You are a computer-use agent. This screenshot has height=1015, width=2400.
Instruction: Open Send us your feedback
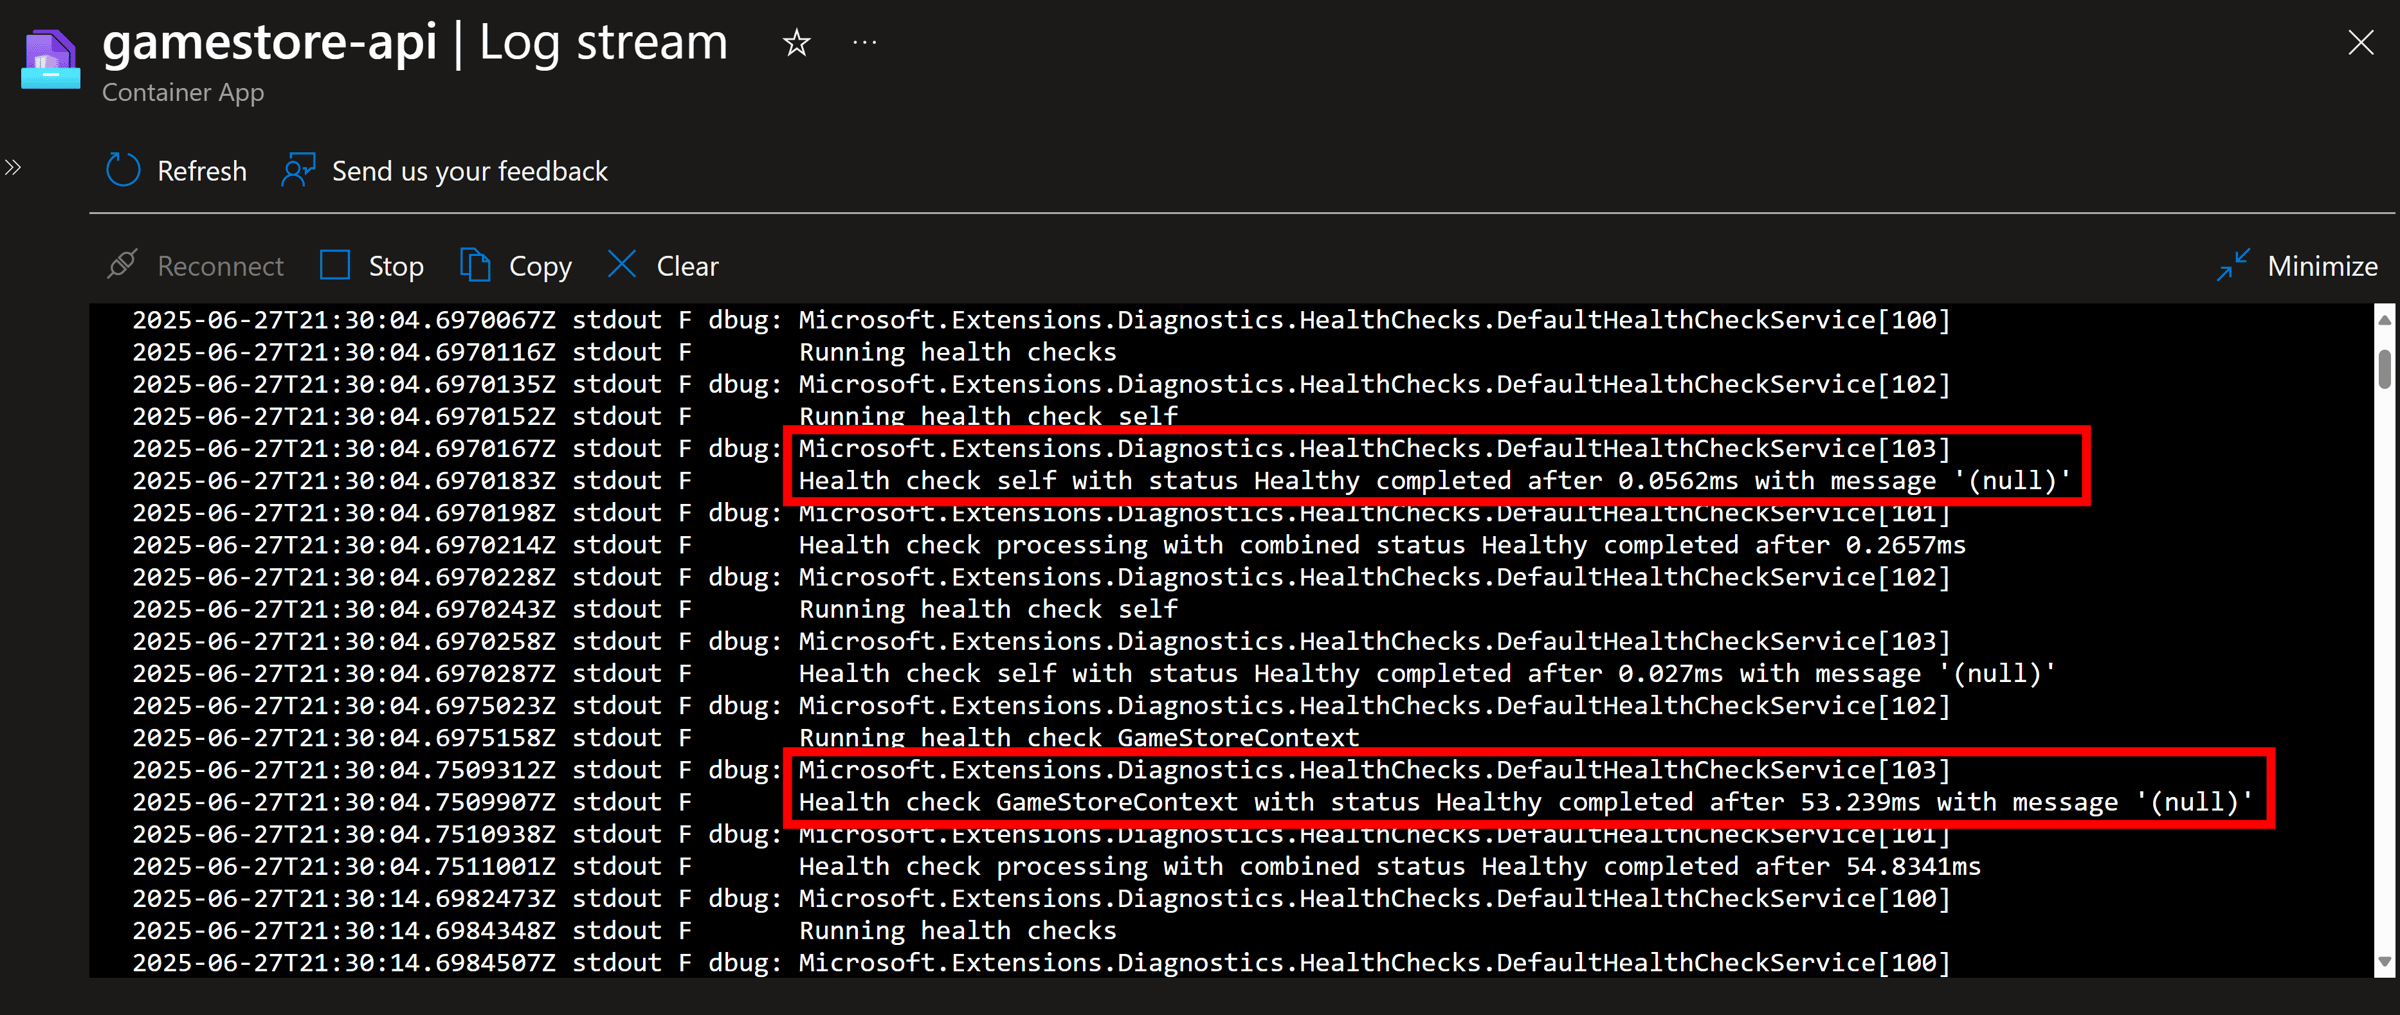pos(470,171)
